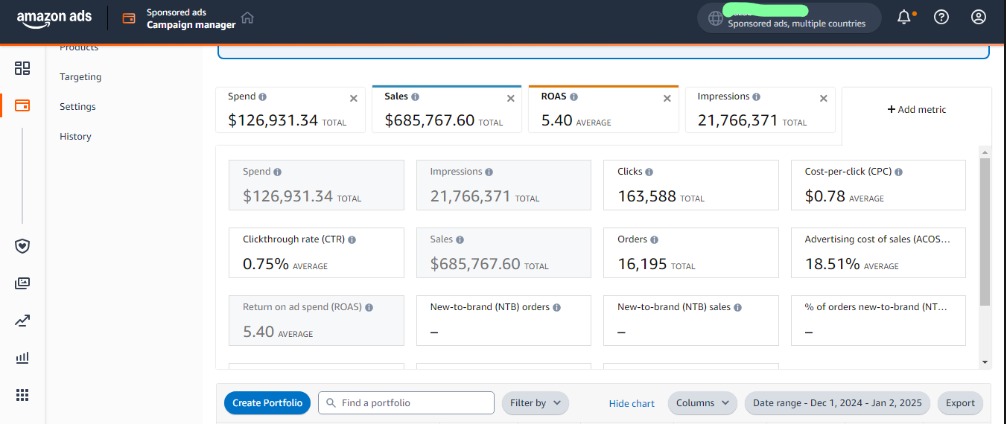Open the trending graph insights sidebar icon
This screenshot has height=424, width=1006.
(x=22, y=321)
